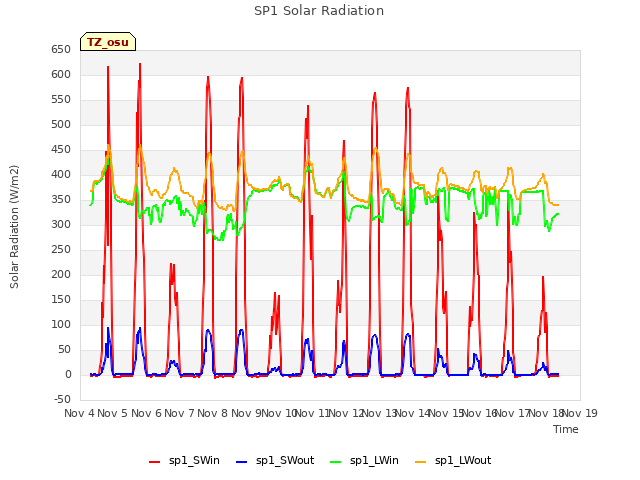Image resolution: width=640 pixels, height=480 pixels.
Task: Click the 450 y-axis tick label
Action: pyautogui.click(x=61, y=150)
